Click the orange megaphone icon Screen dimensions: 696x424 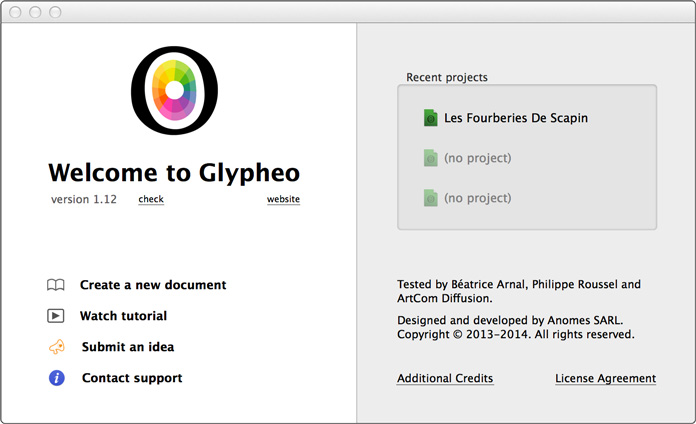coord(57,347)
